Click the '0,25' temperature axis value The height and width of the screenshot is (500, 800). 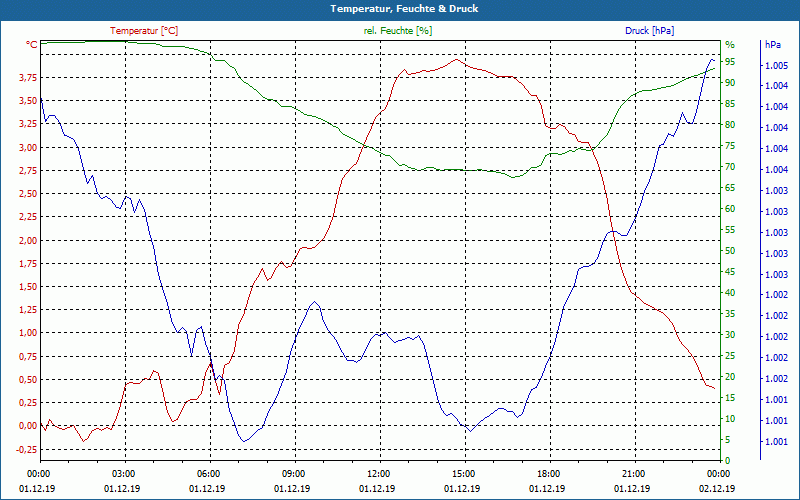pyautogui.click(x=28, y=403)
